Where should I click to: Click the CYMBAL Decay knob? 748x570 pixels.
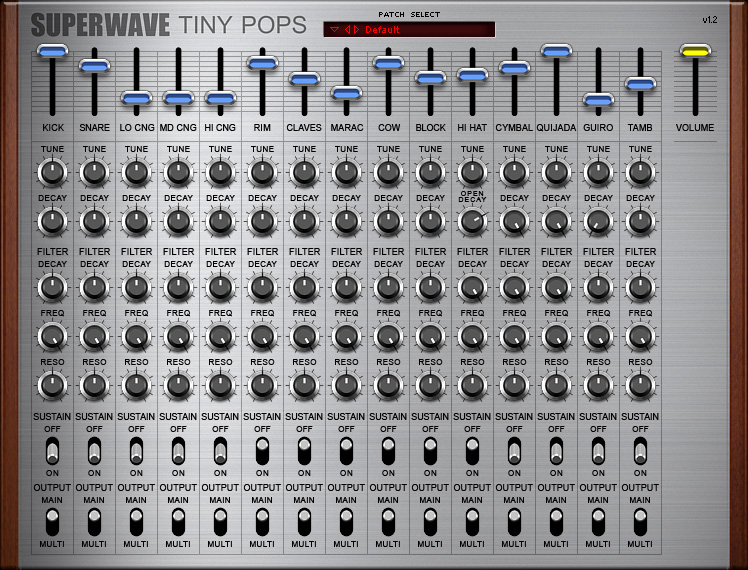pyautogui.click(x=514, y=221)
